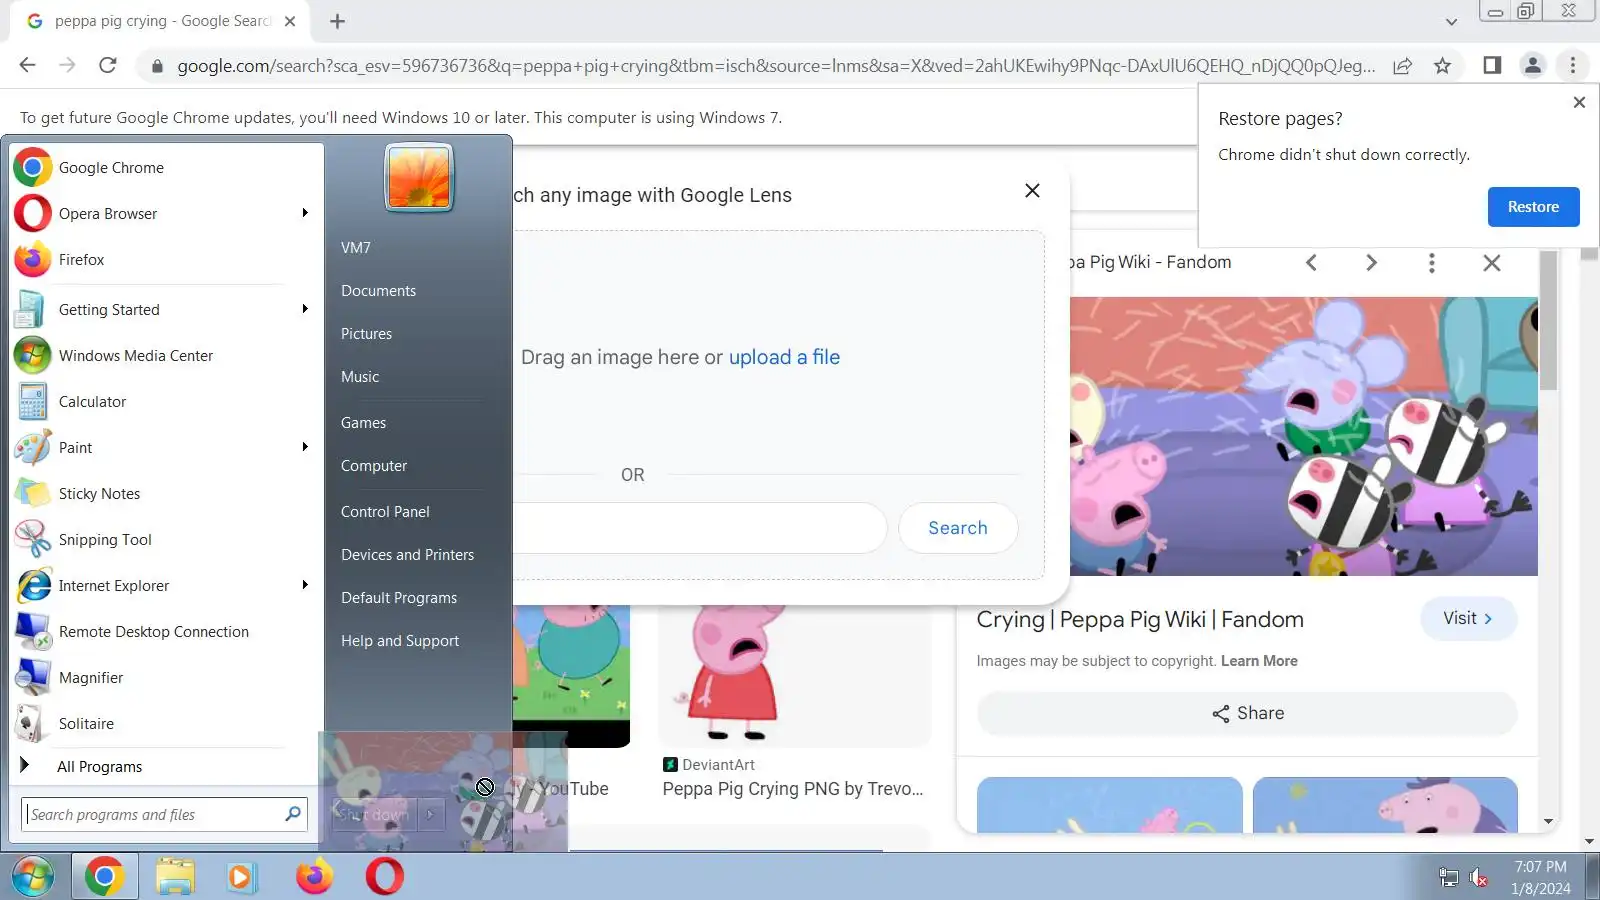Click the network tray icon
The image size is (1600, 900).
1448,878
